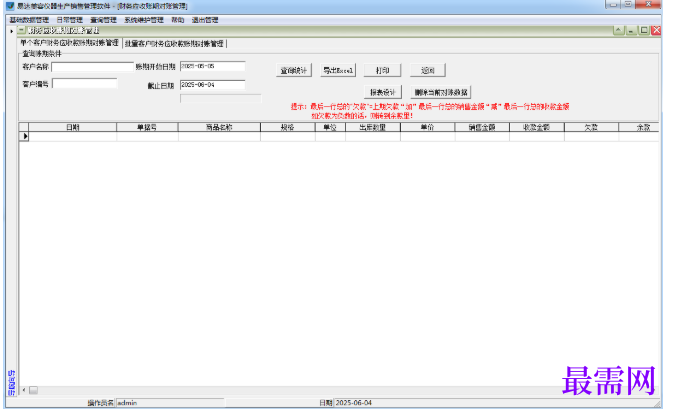
Task: Click the 单位 column header
Action: click(x=330, y=127)
